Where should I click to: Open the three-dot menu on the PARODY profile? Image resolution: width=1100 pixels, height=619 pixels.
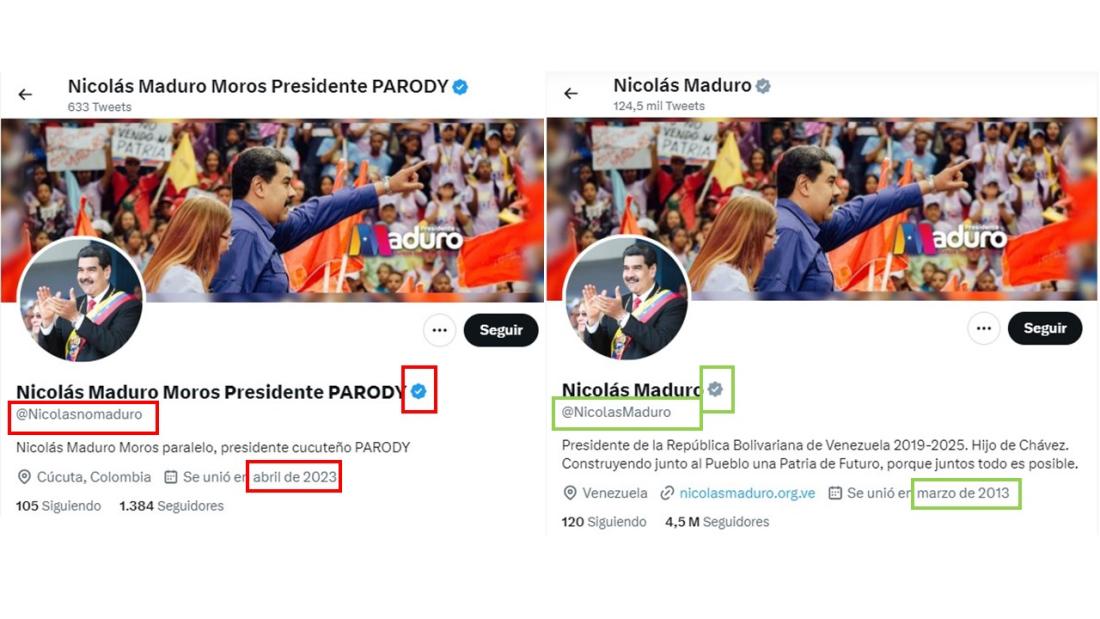(440, 330)
